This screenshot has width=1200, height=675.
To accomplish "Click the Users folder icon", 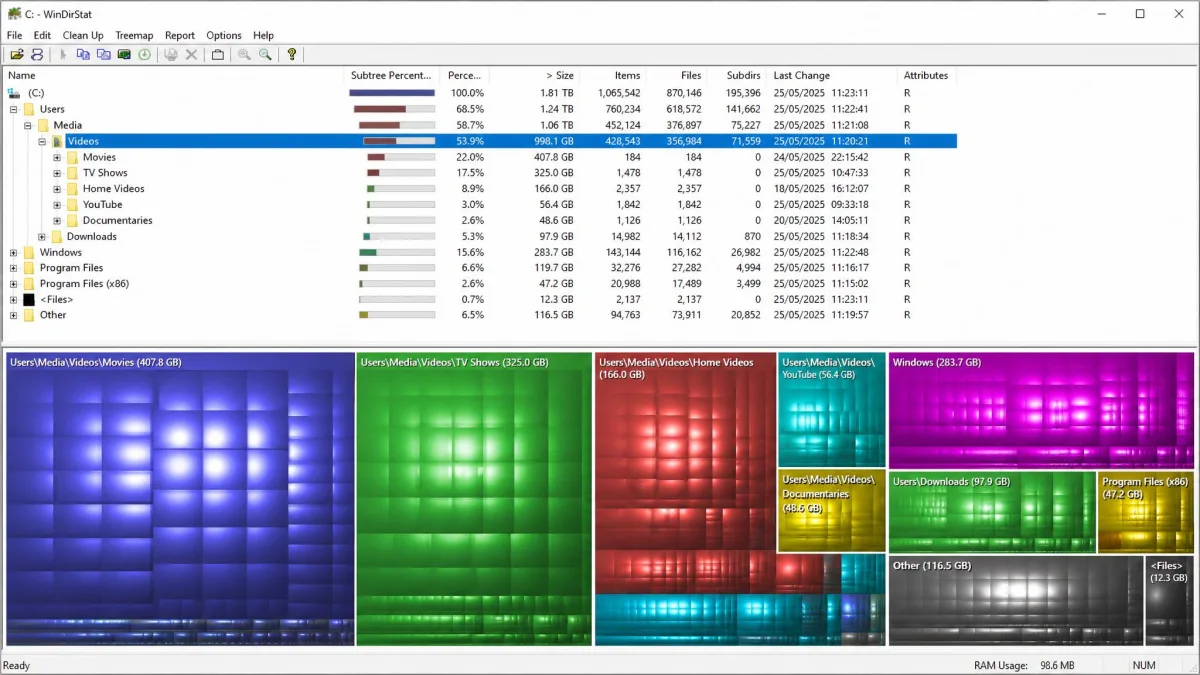I will 29,109.
